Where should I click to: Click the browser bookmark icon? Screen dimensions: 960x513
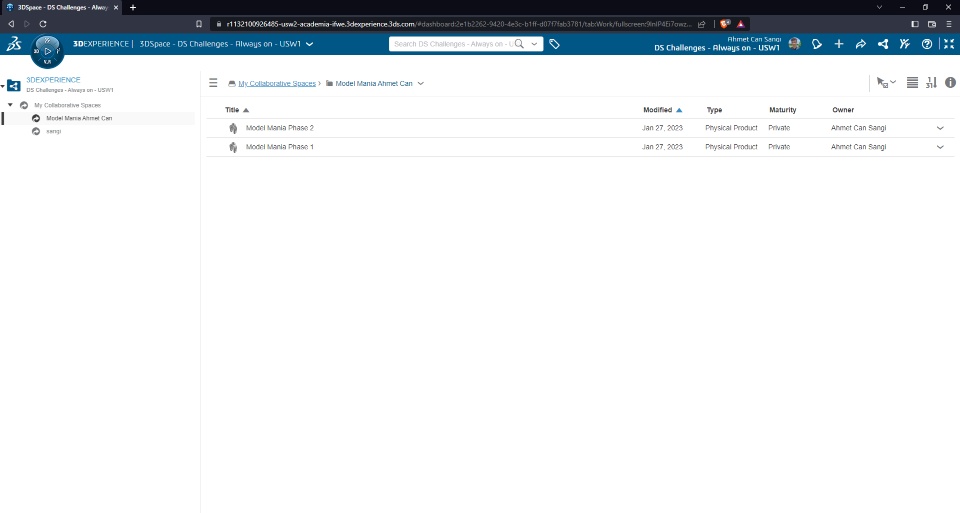pos(199,24)
